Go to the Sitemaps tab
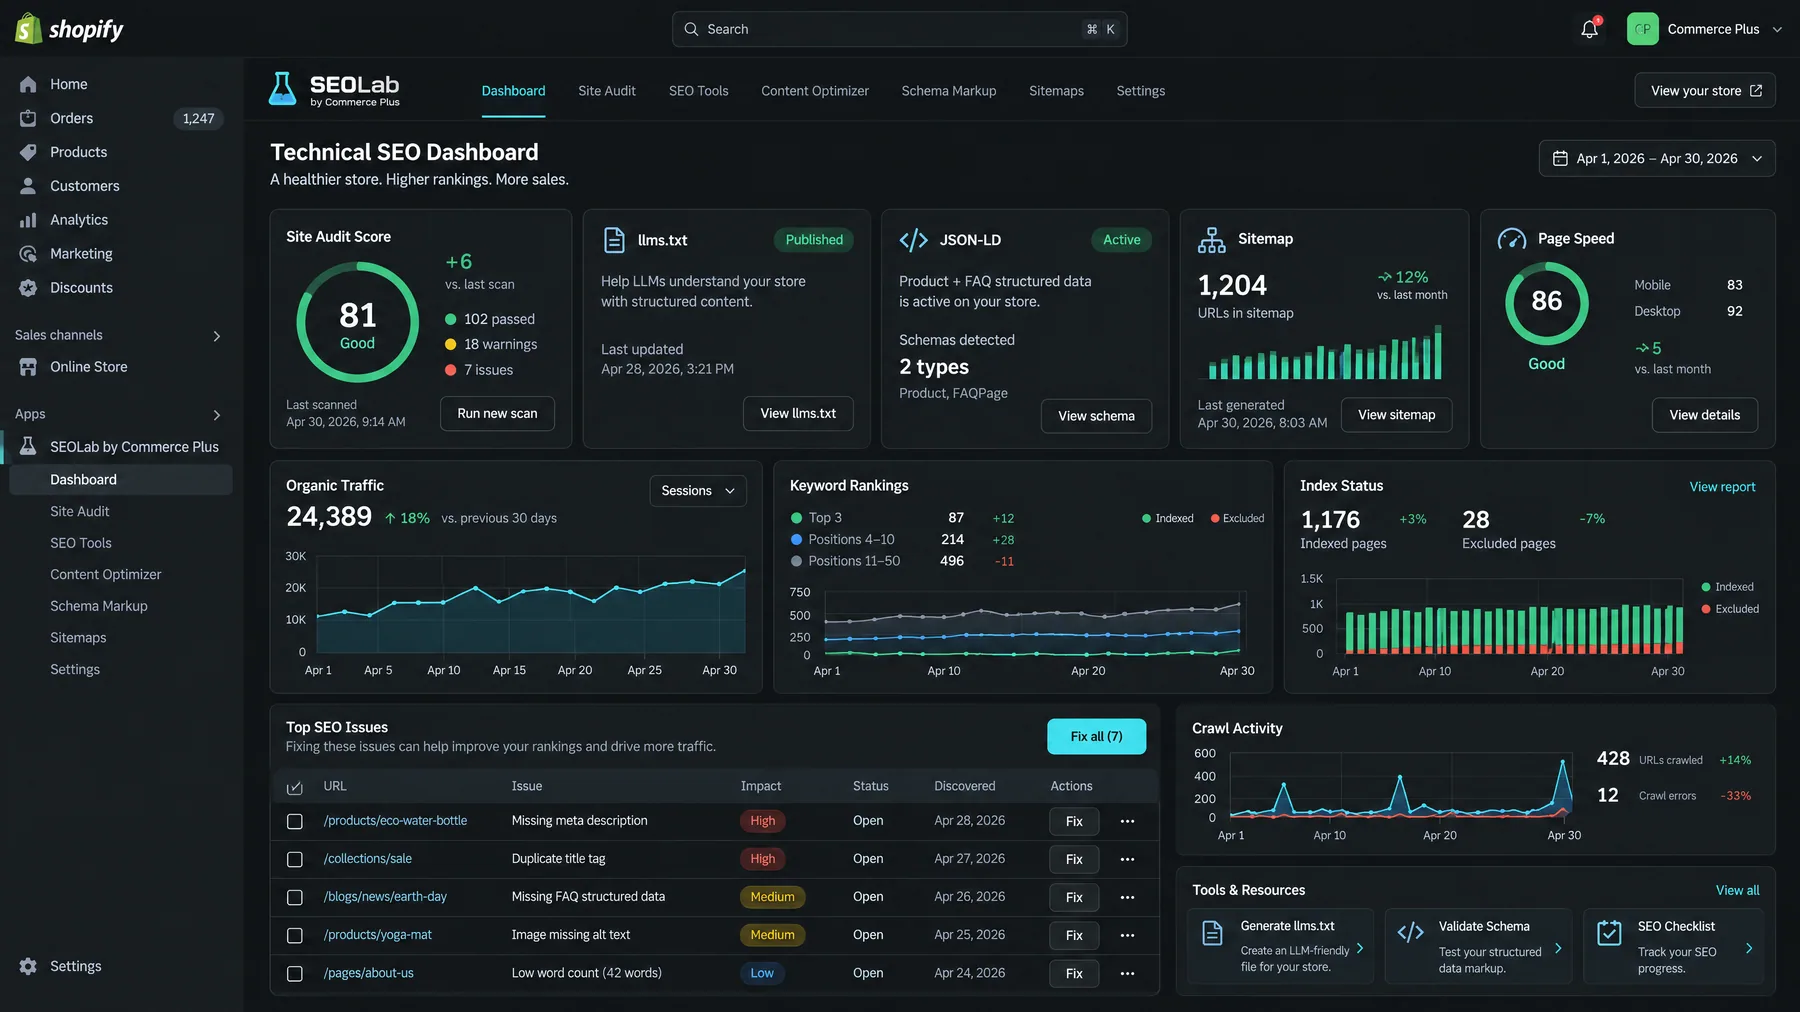The height and width of the screenshot is (1012, 1800). tap(1056, 91)
